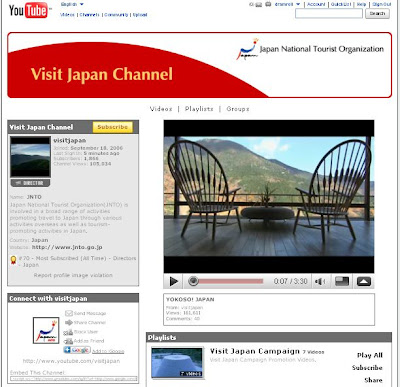Click the Embed This Channel code field
The height and width of the screenshot is (387, 400).
[73, 379]
